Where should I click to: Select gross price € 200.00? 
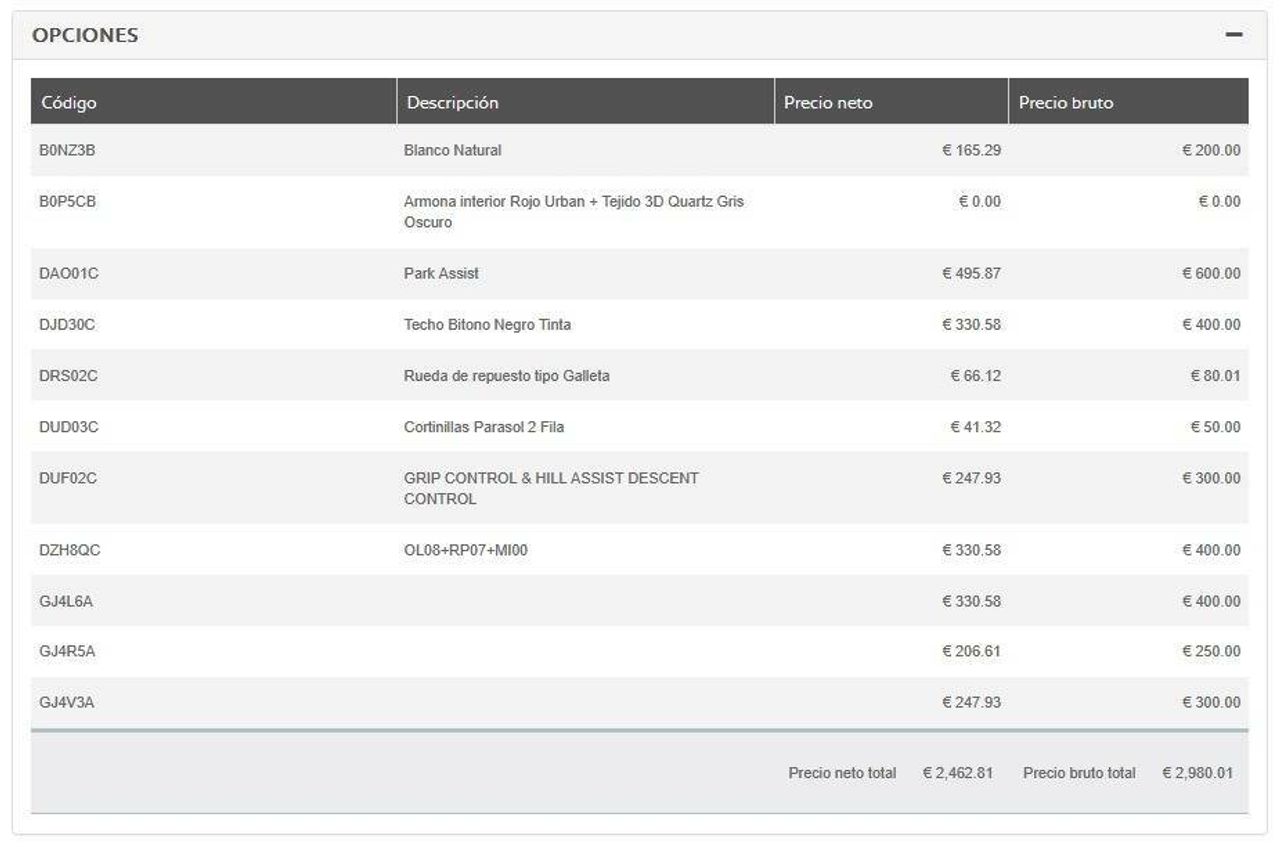tap(1211, 150)
